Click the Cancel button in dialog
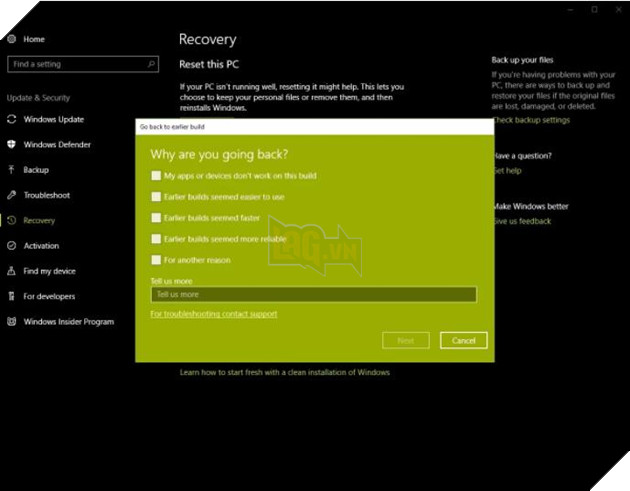The height and width of the screenshot is (491, 630). (464, 340)
